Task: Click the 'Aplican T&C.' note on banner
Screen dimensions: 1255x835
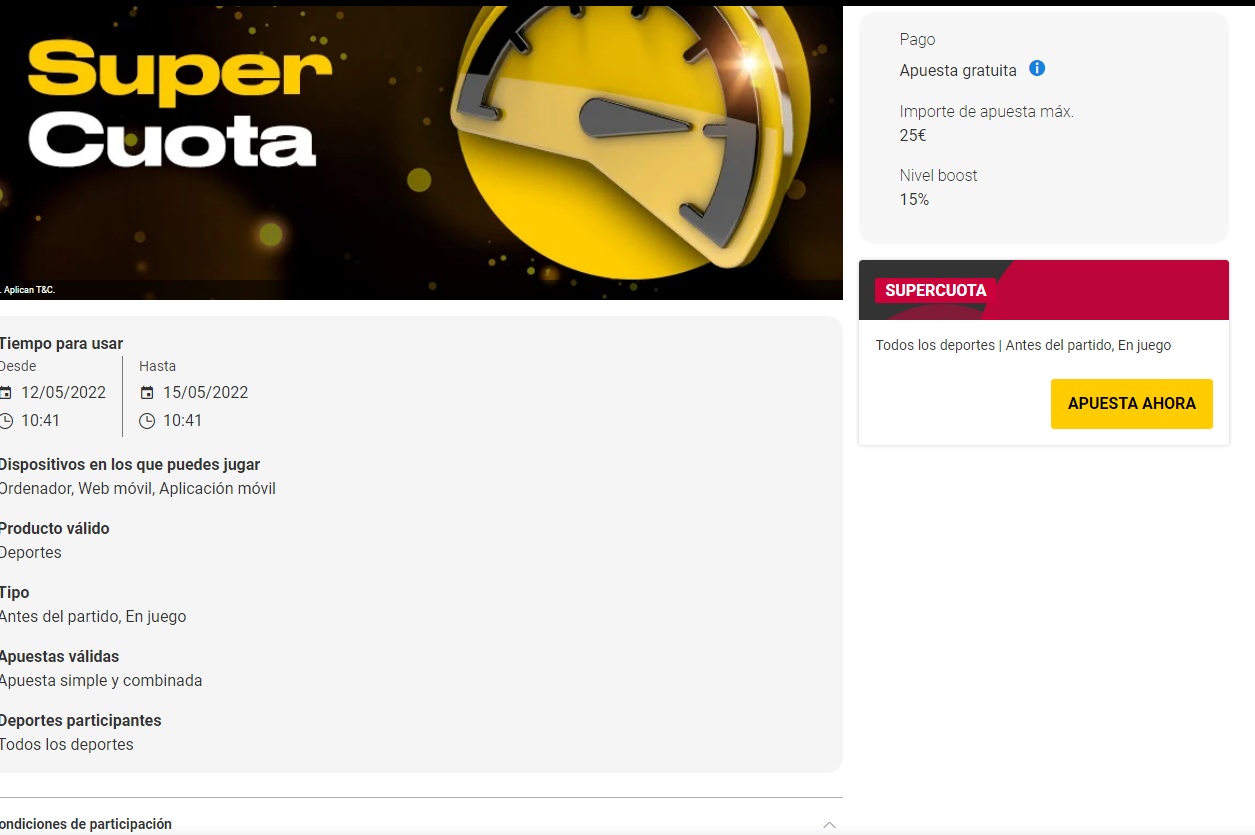Action: click(28, 290)
